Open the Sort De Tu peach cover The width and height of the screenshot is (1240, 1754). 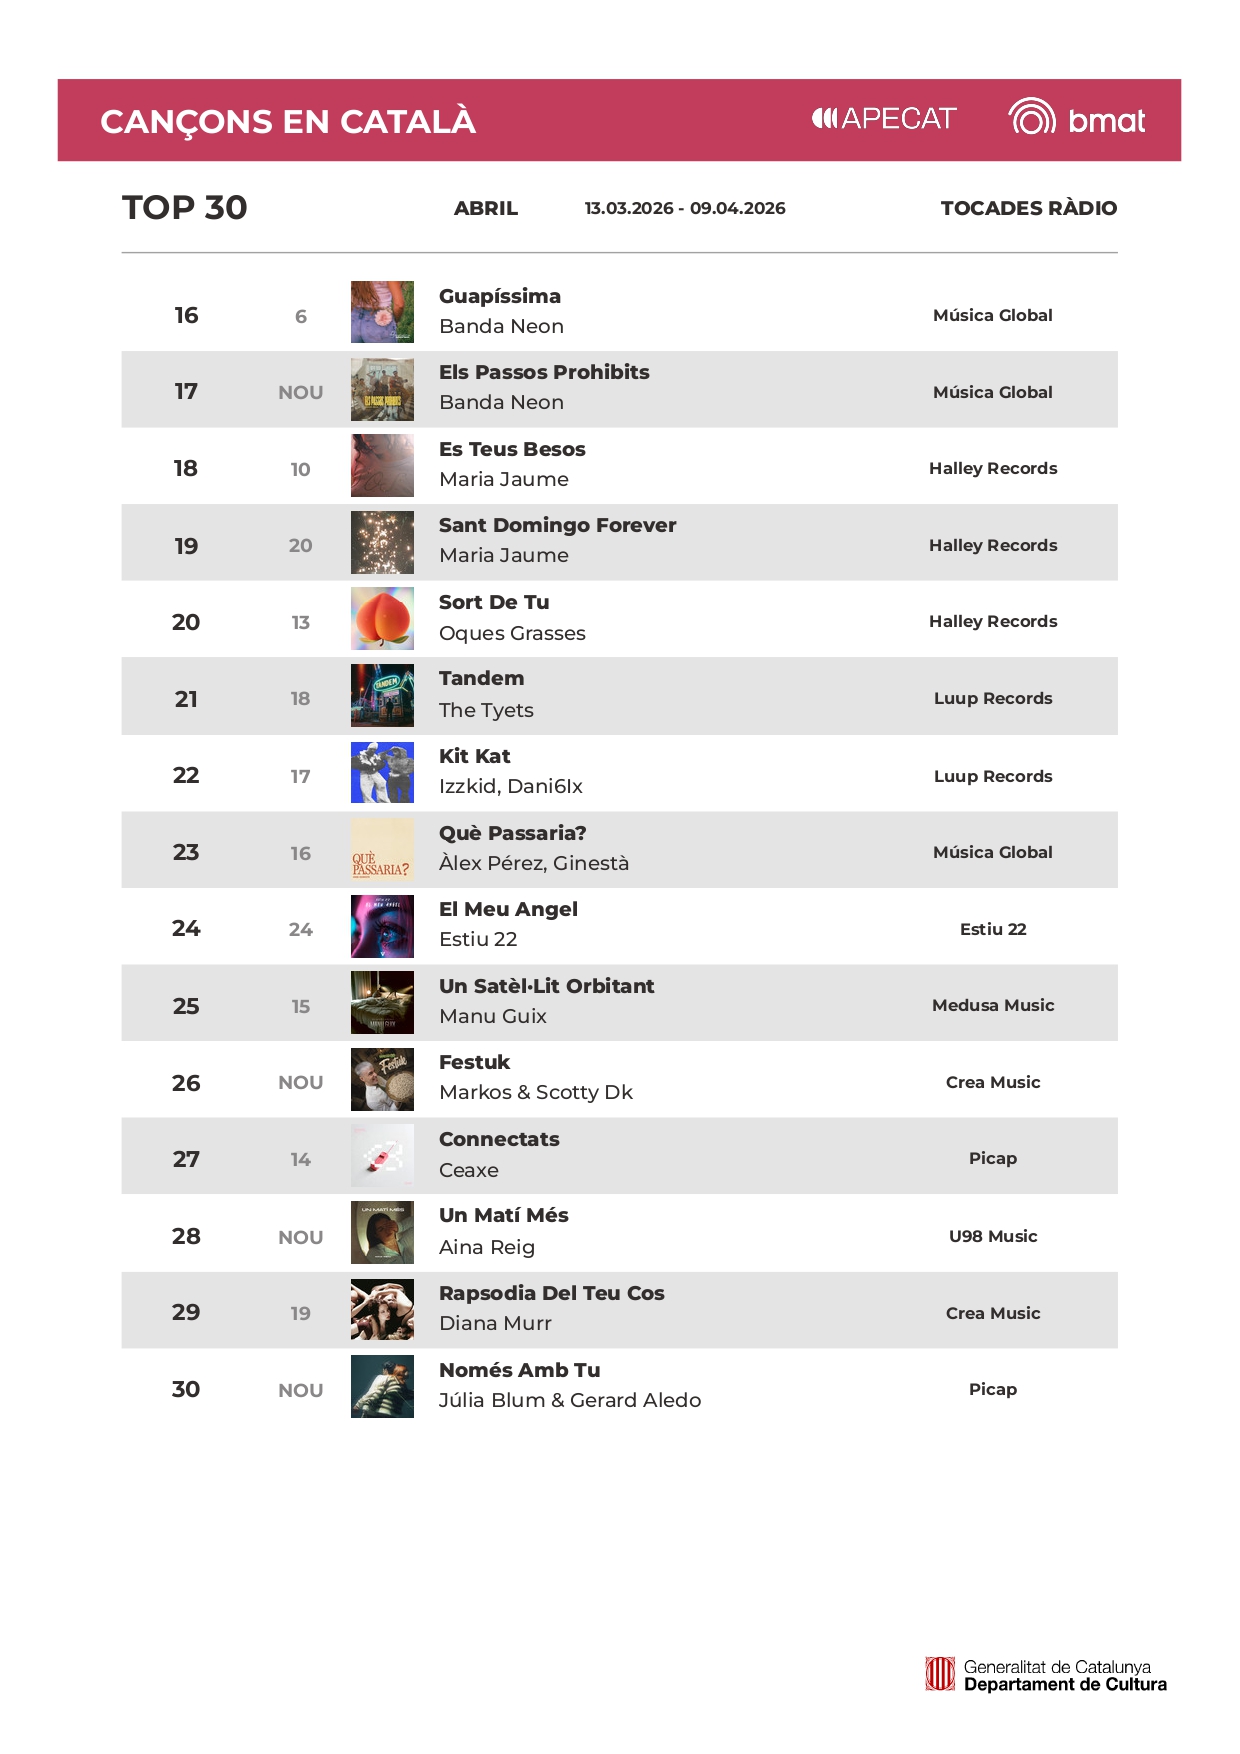382,619
